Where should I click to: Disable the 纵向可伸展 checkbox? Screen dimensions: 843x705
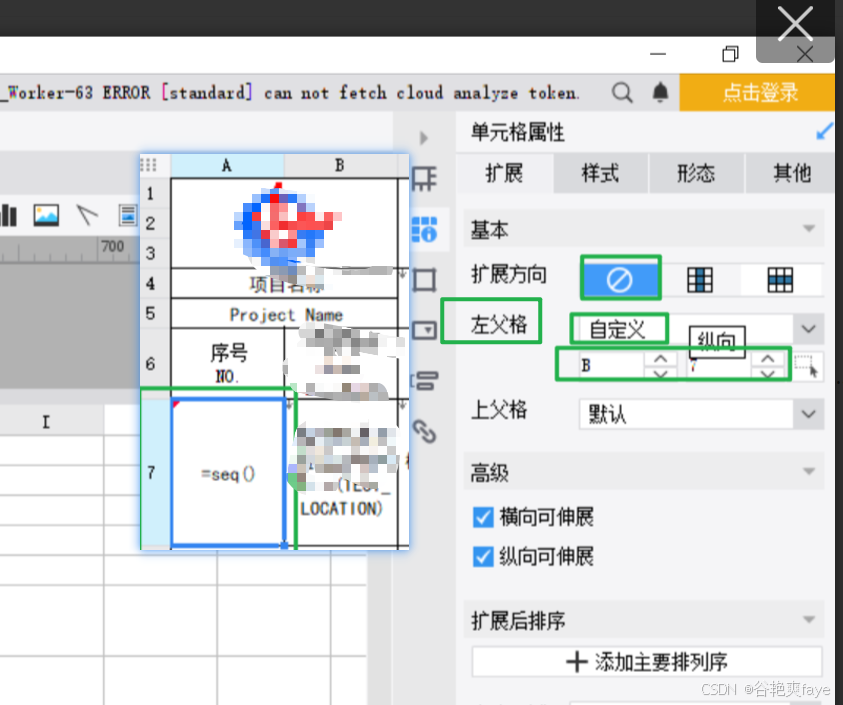click(483, 557)
